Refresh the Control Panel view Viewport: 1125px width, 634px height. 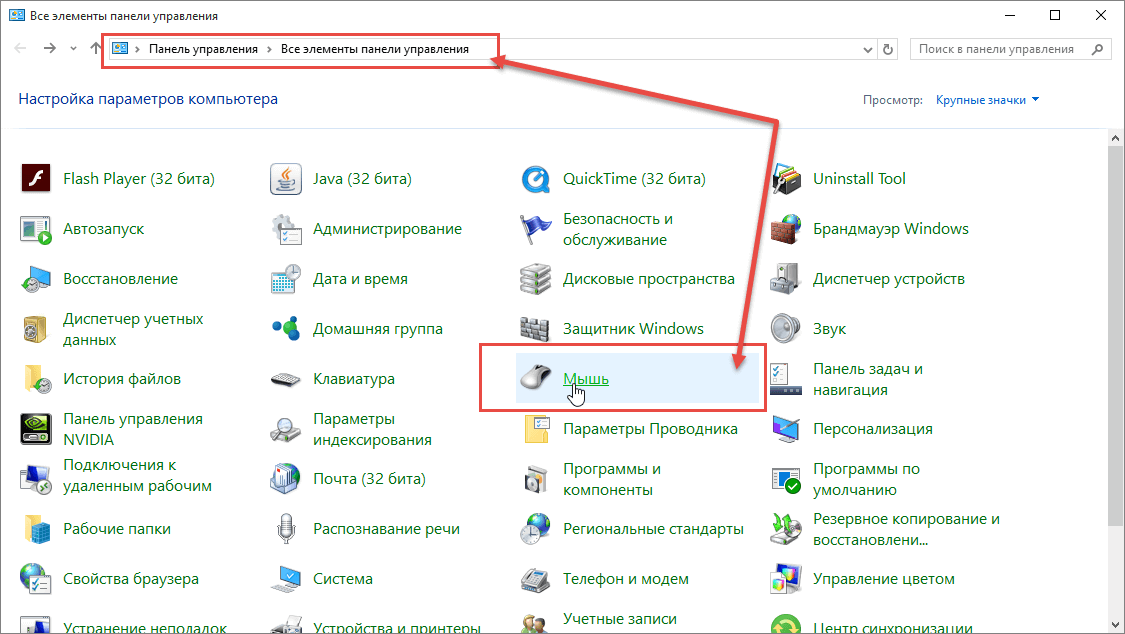(x=888, y=49)
